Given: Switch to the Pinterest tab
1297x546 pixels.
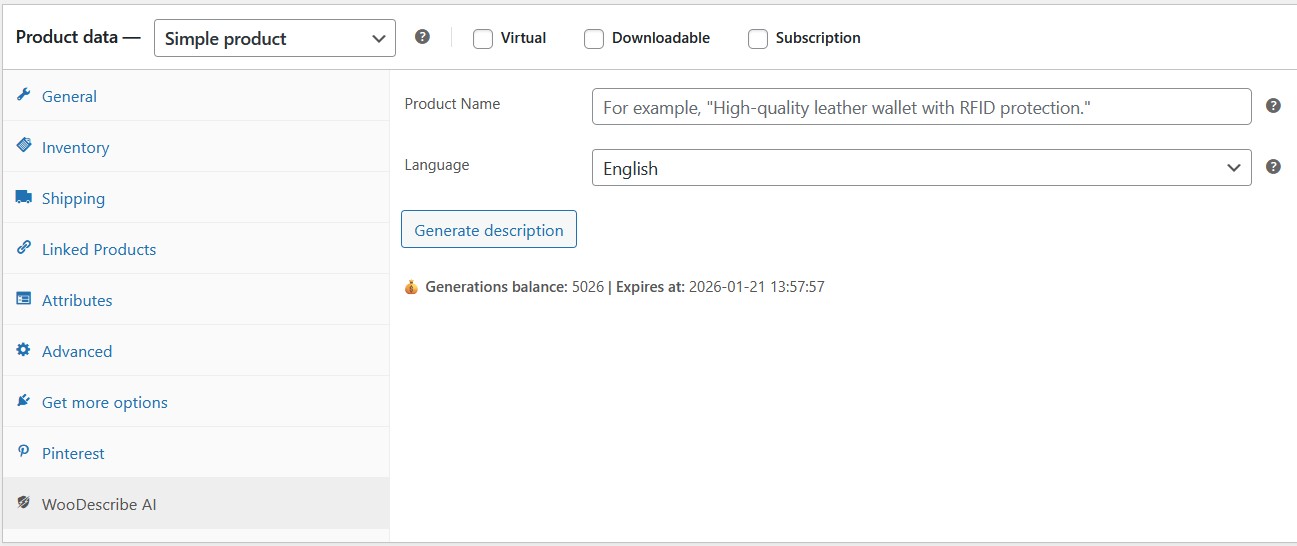Looking at the screenshot, I should click(x=196, y=453).
